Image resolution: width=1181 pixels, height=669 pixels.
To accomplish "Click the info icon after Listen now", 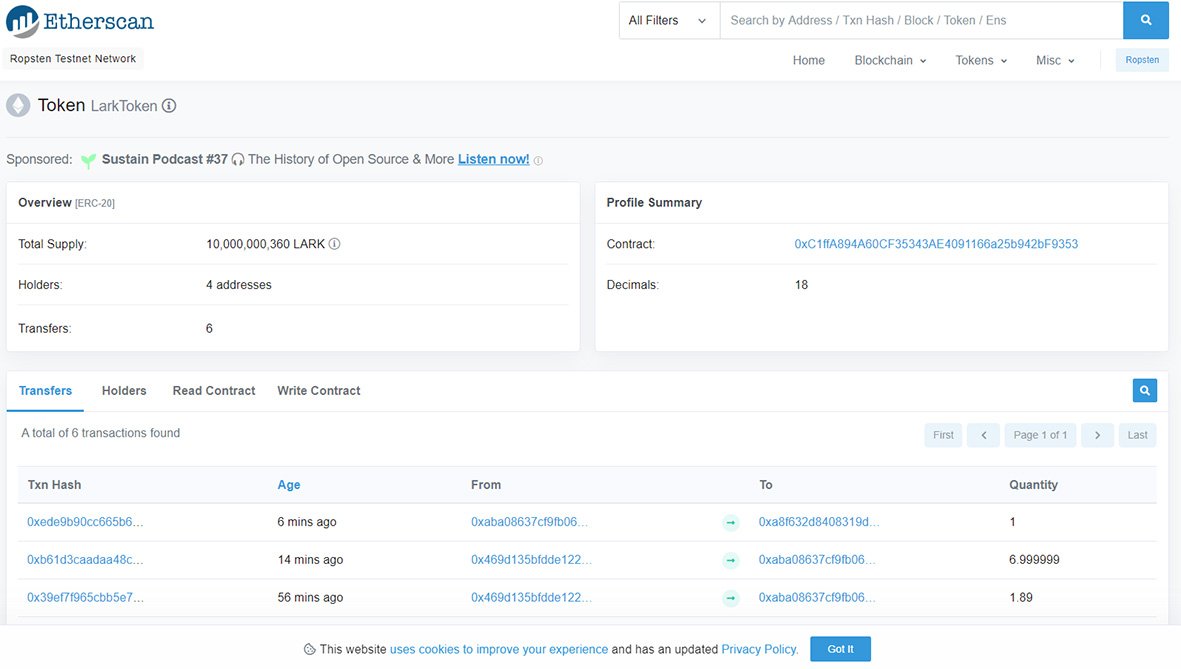I will click(538, 160).
